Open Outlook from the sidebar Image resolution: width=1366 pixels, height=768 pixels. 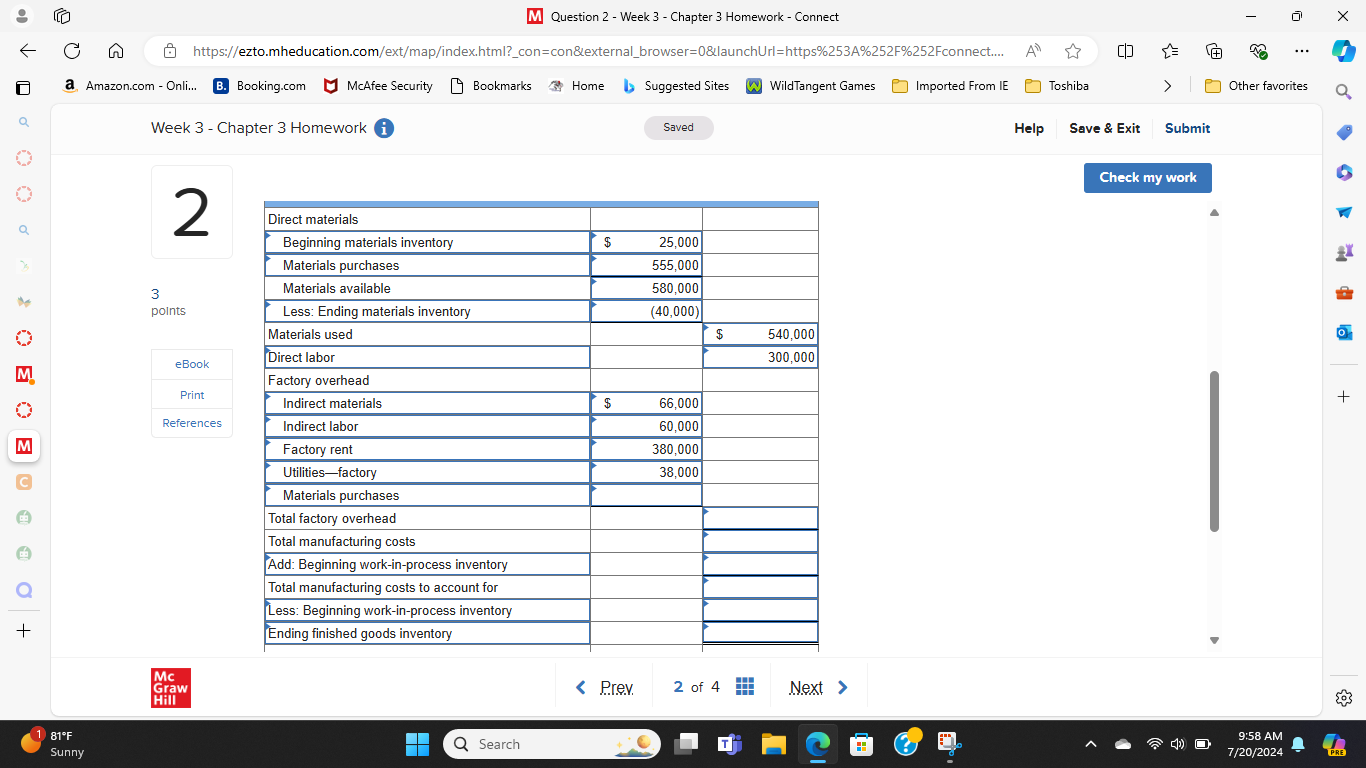click(1343, 332)
